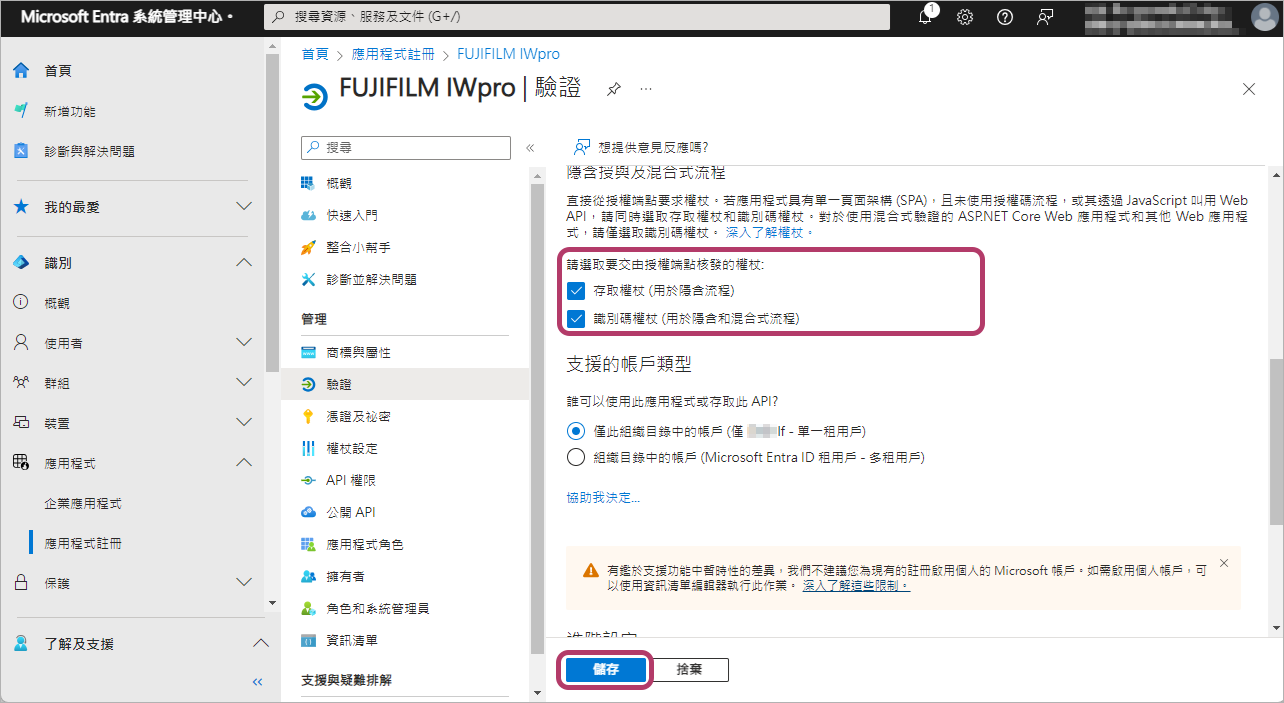Expand 群組 section chevron
Image resolution: width=1284 pixels, height=703 pixels.
click(x=243, y=383)
